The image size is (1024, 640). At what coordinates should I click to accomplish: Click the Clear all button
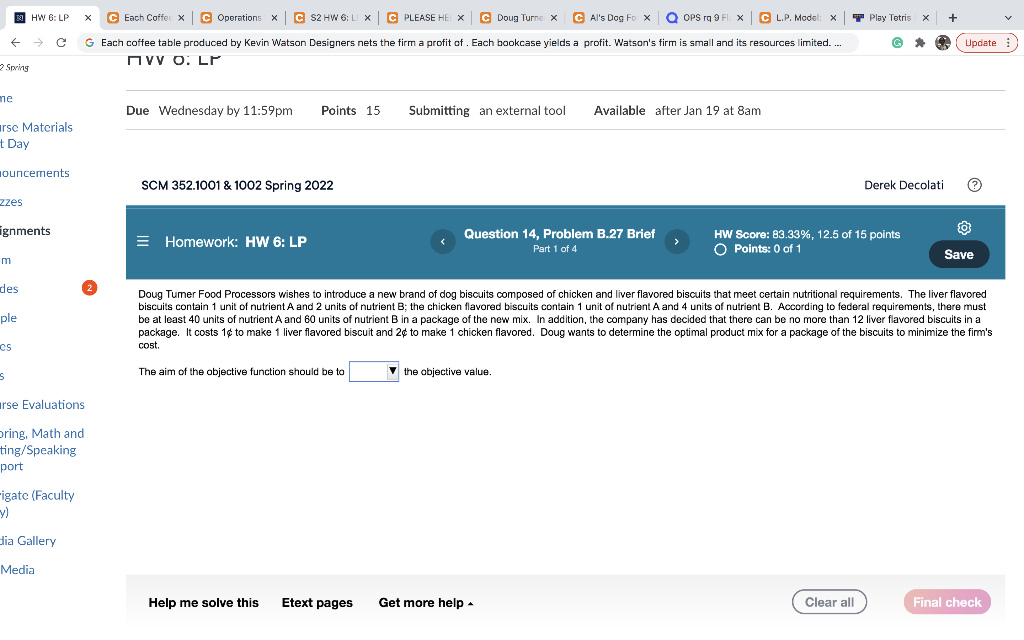coord(829,602)
